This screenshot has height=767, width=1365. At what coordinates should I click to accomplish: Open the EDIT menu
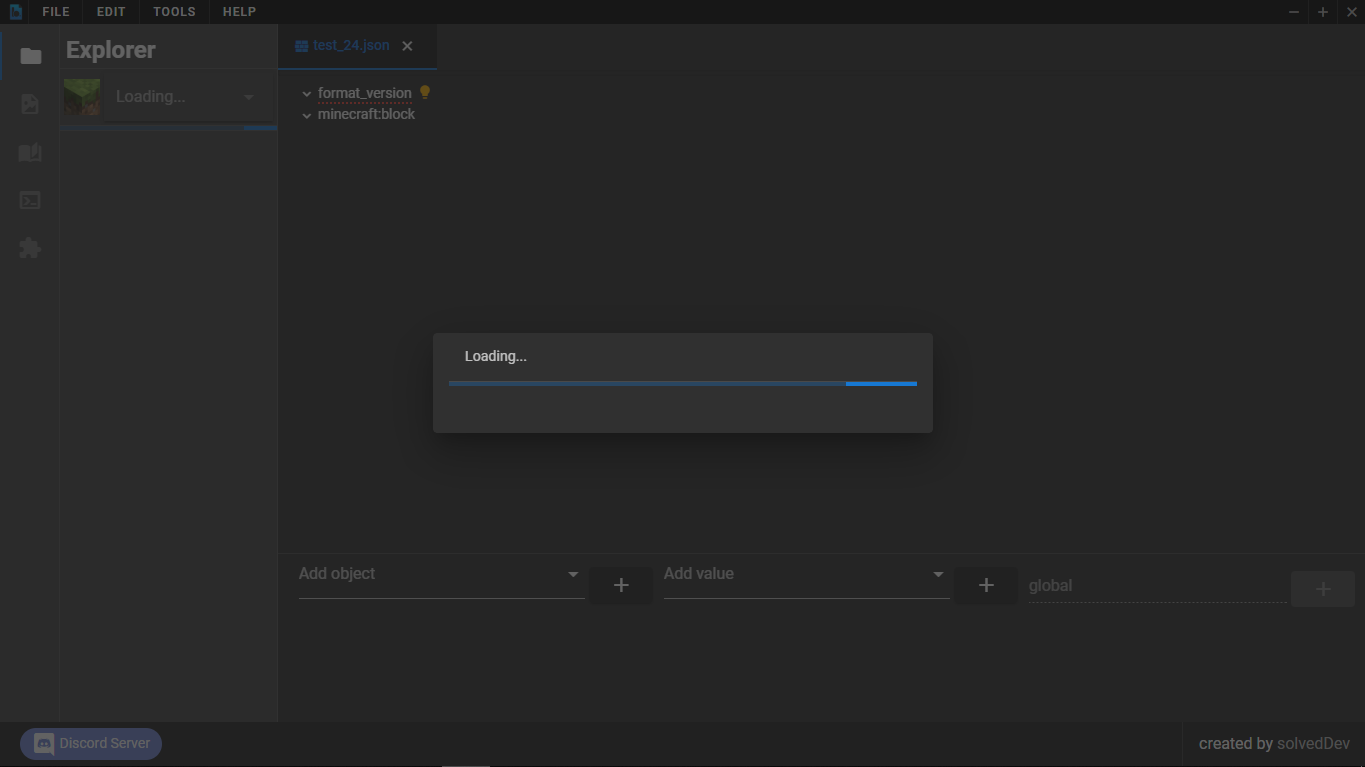pyautogui.click(x=111, y=12)
